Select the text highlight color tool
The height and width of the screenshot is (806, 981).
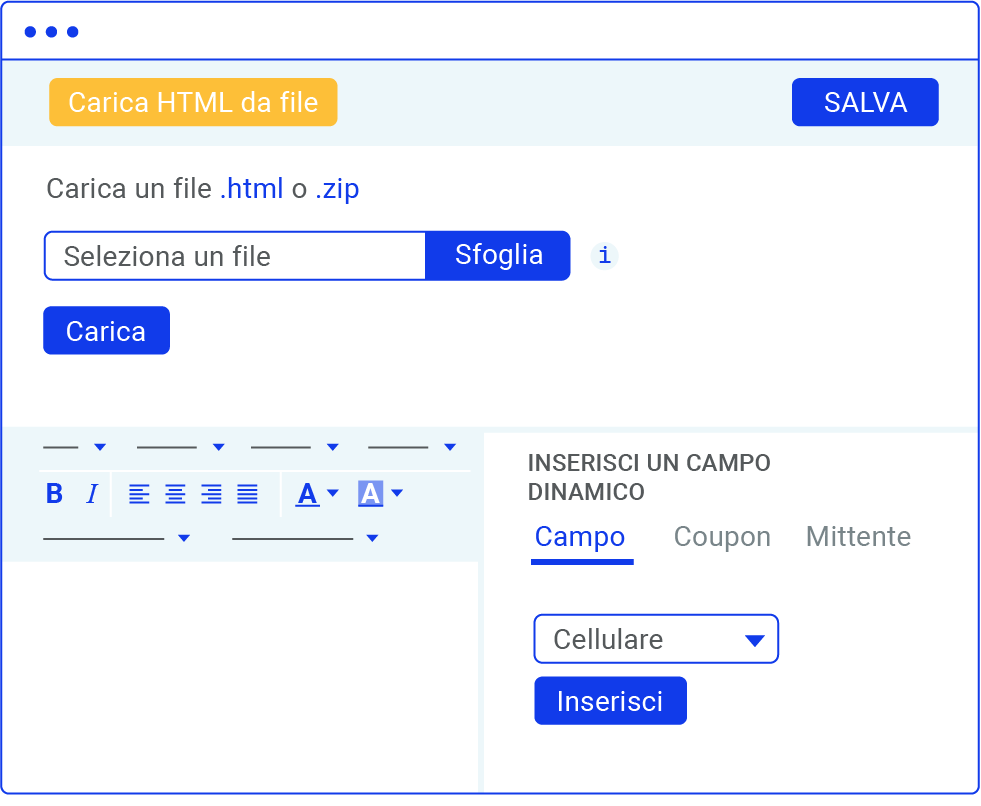(x=371, y=493)
